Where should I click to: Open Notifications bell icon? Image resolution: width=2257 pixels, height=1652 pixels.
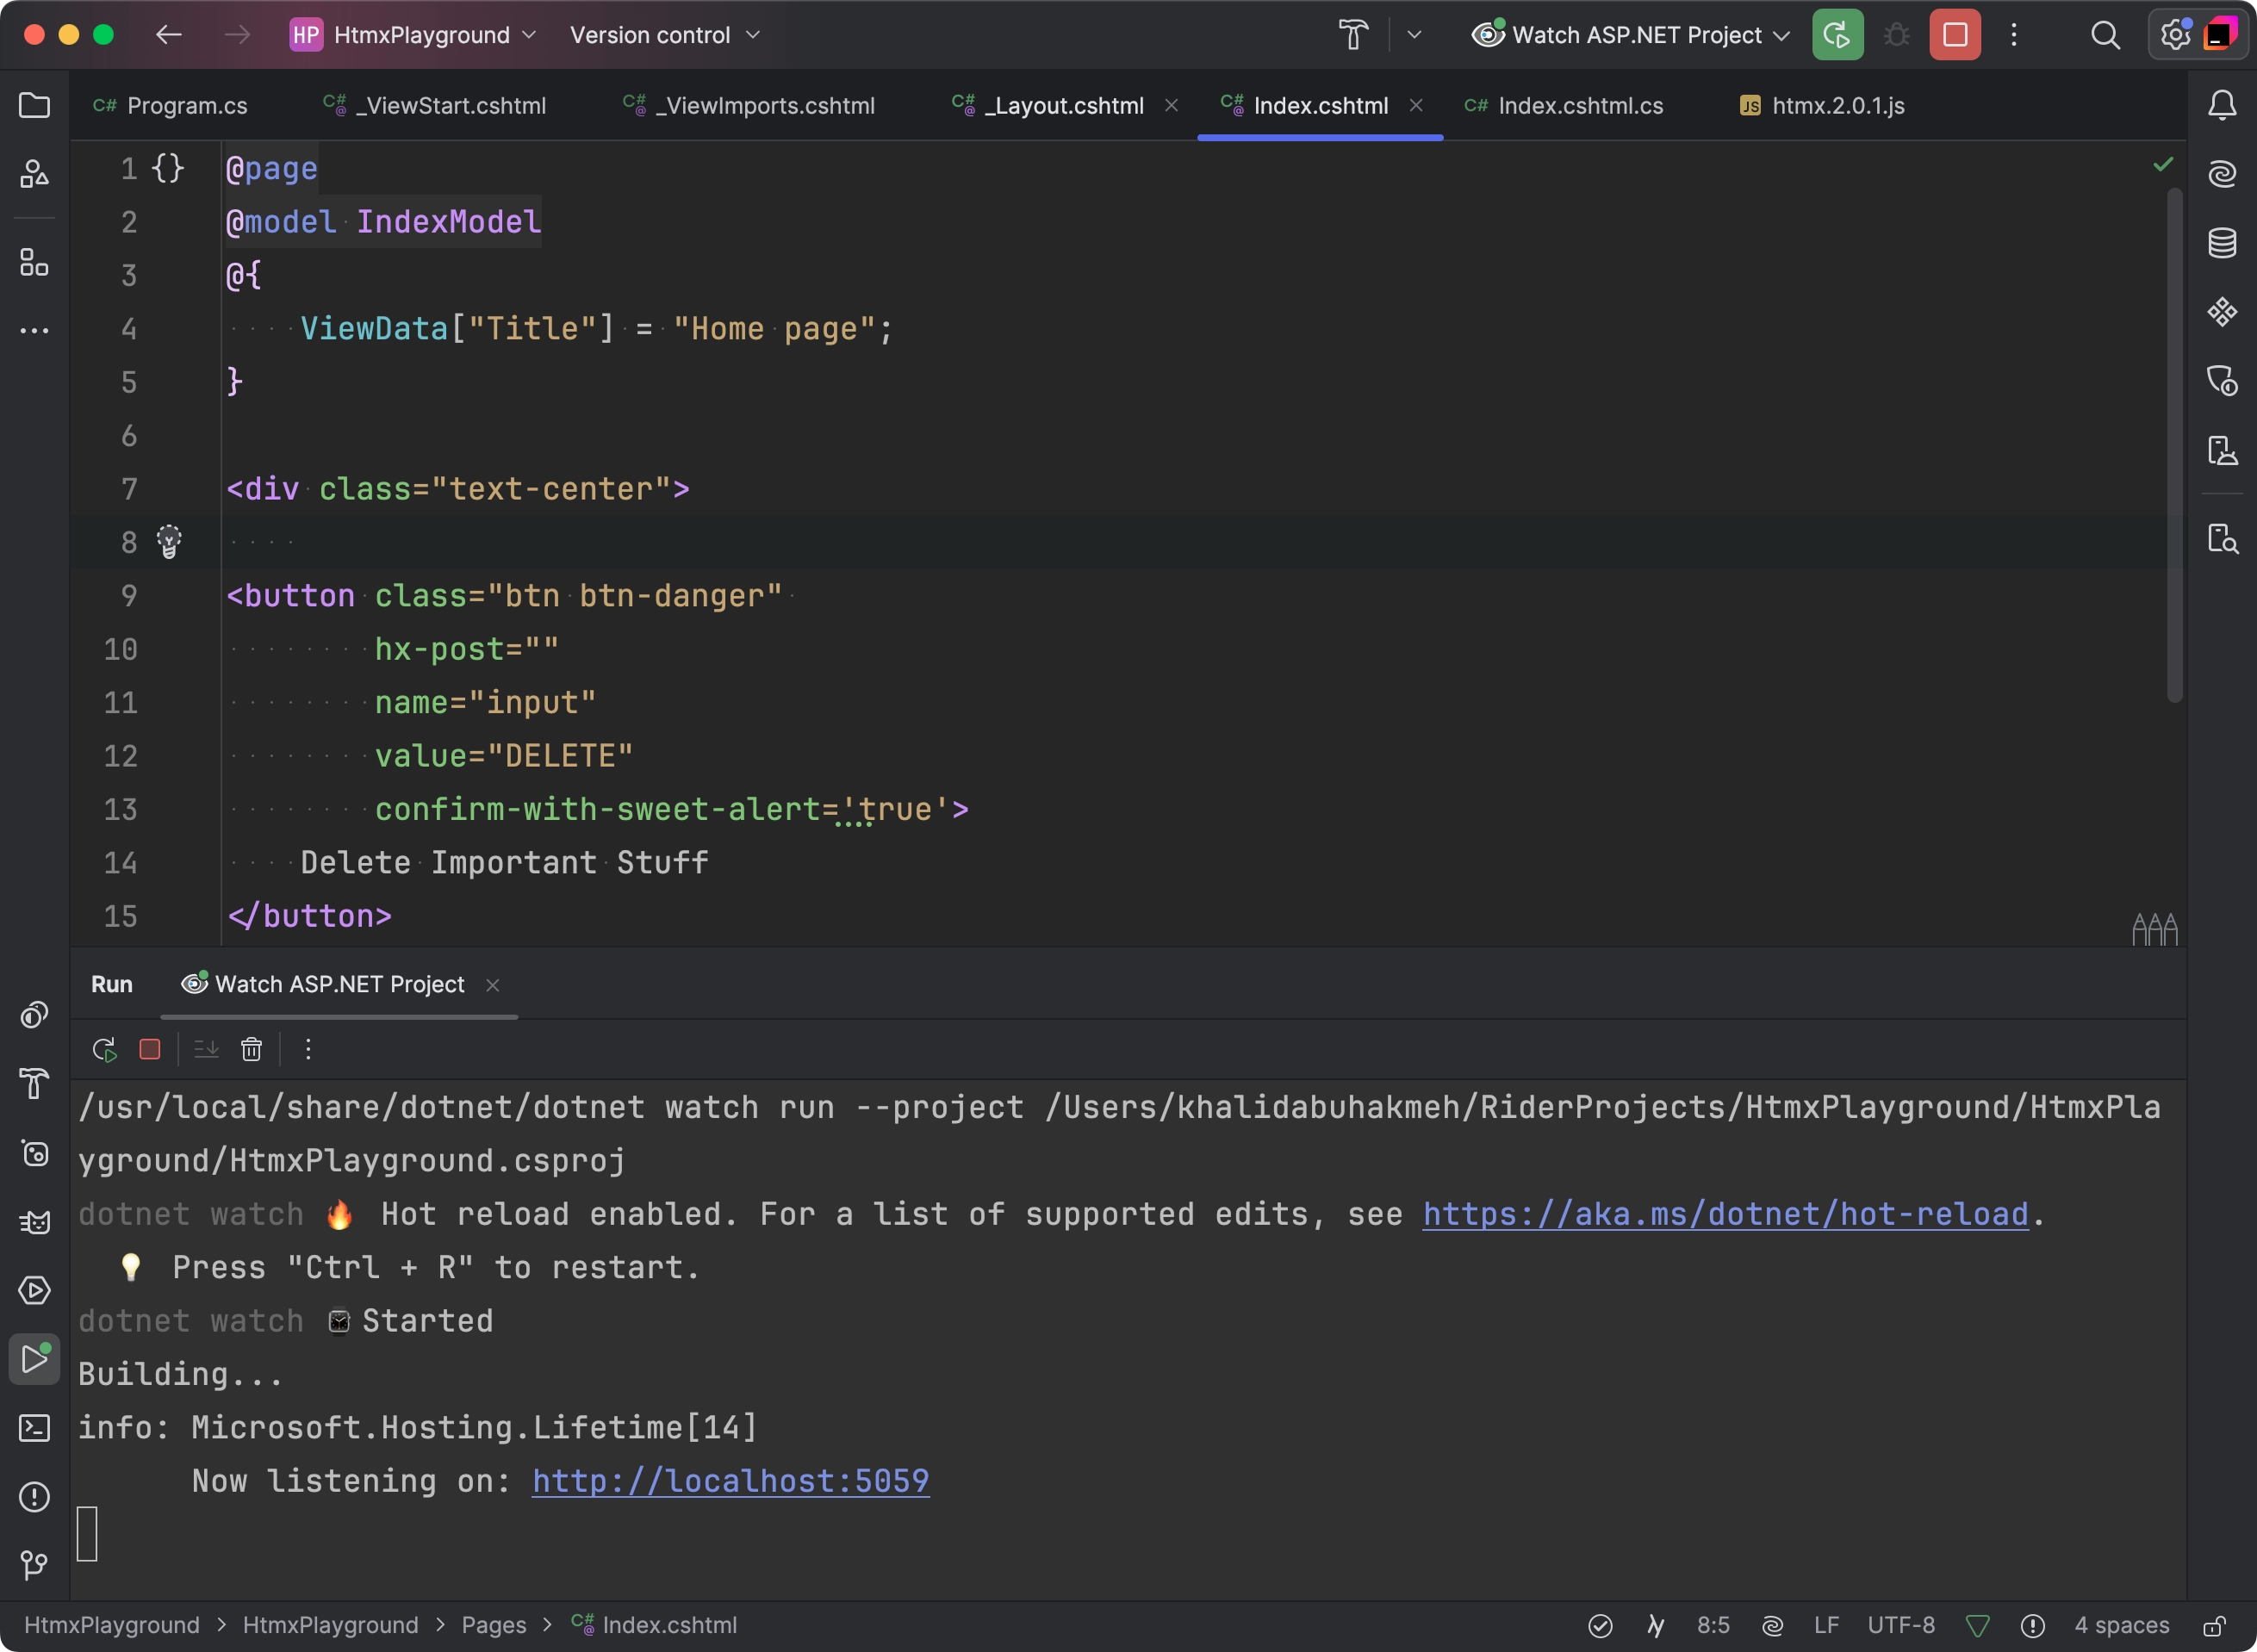point(2221,105)
